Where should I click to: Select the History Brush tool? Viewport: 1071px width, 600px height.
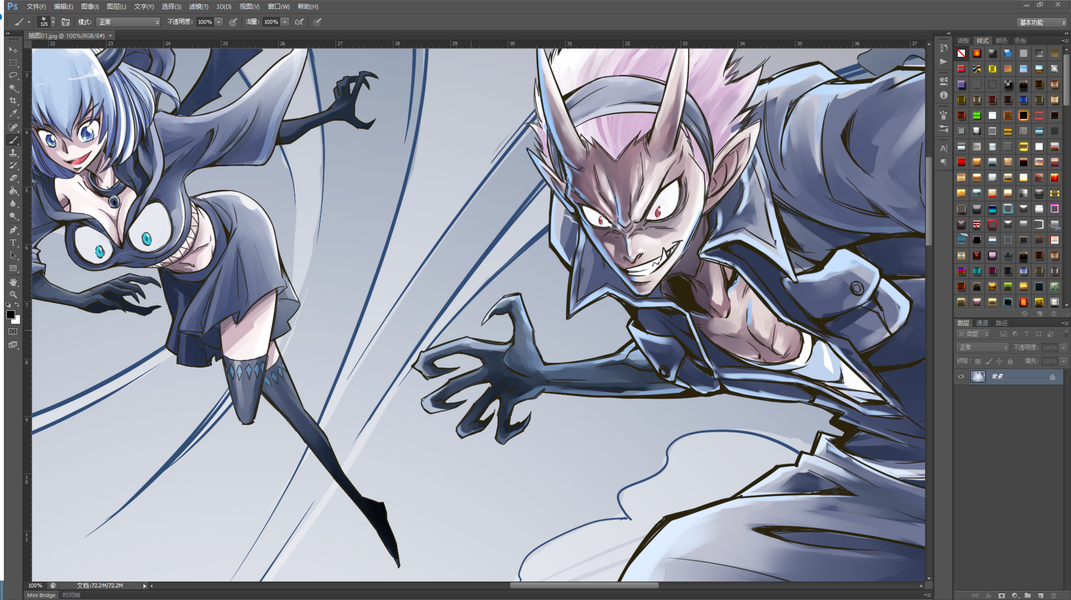pyautogui.click(x=13, y=165)
